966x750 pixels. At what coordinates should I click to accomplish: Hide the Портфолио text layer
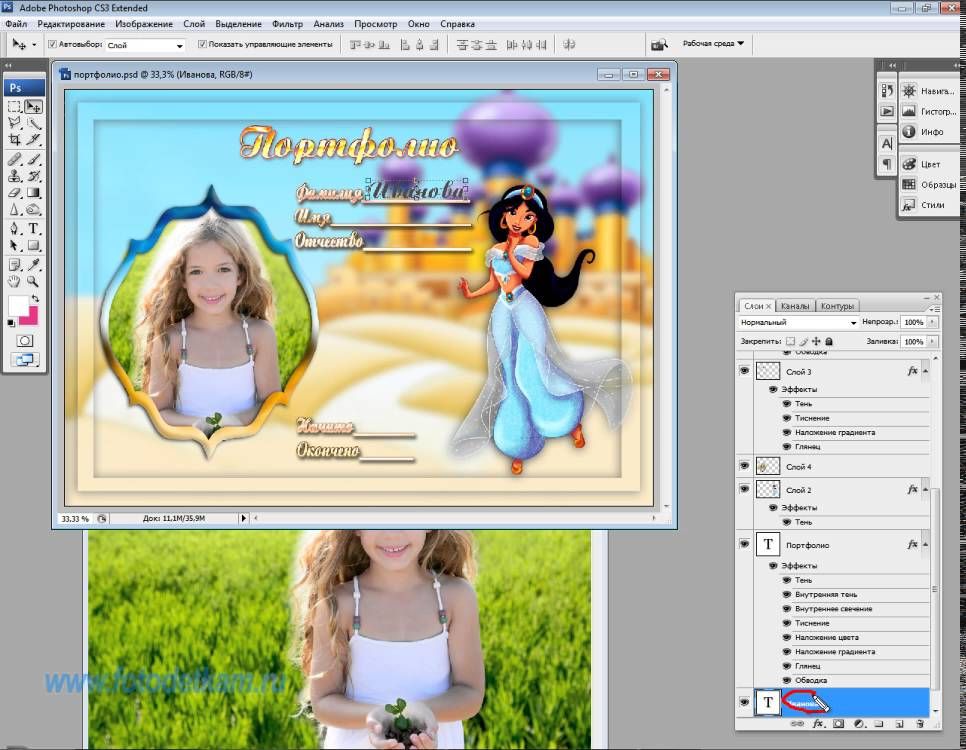point(744,544)
